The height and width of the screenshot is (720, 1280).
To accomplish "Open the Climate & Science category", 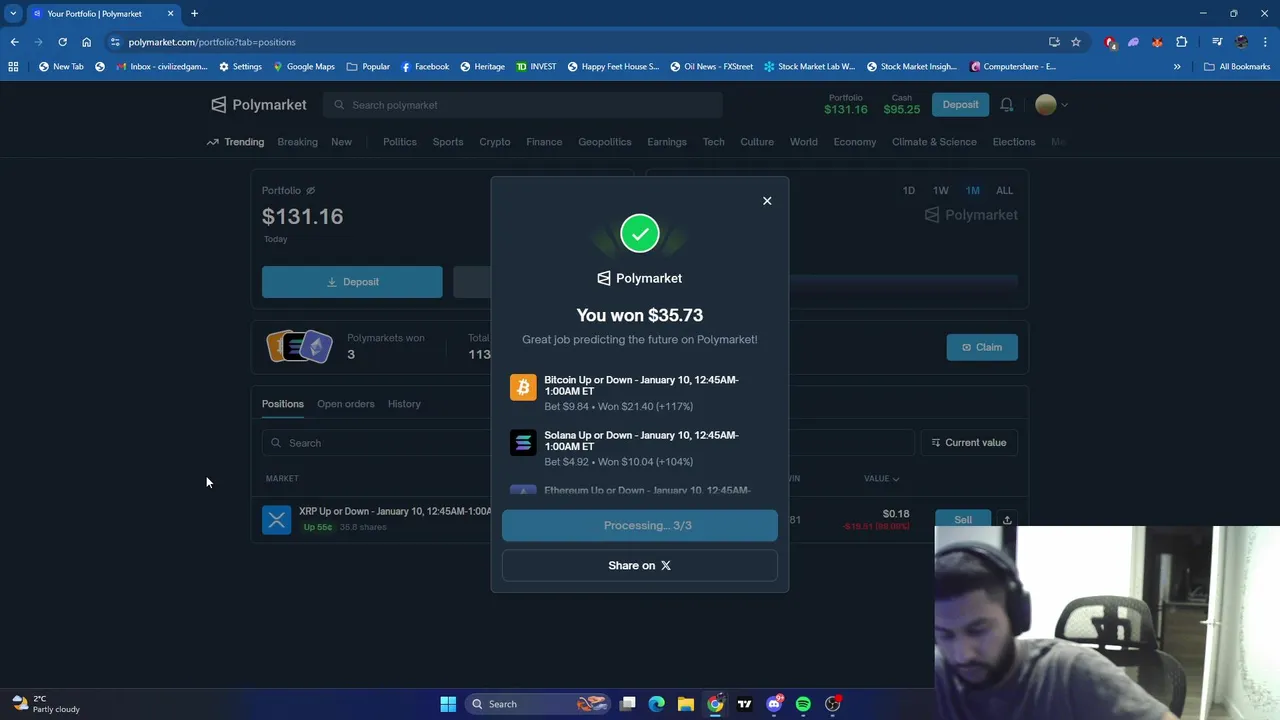I will pos(934,142).
